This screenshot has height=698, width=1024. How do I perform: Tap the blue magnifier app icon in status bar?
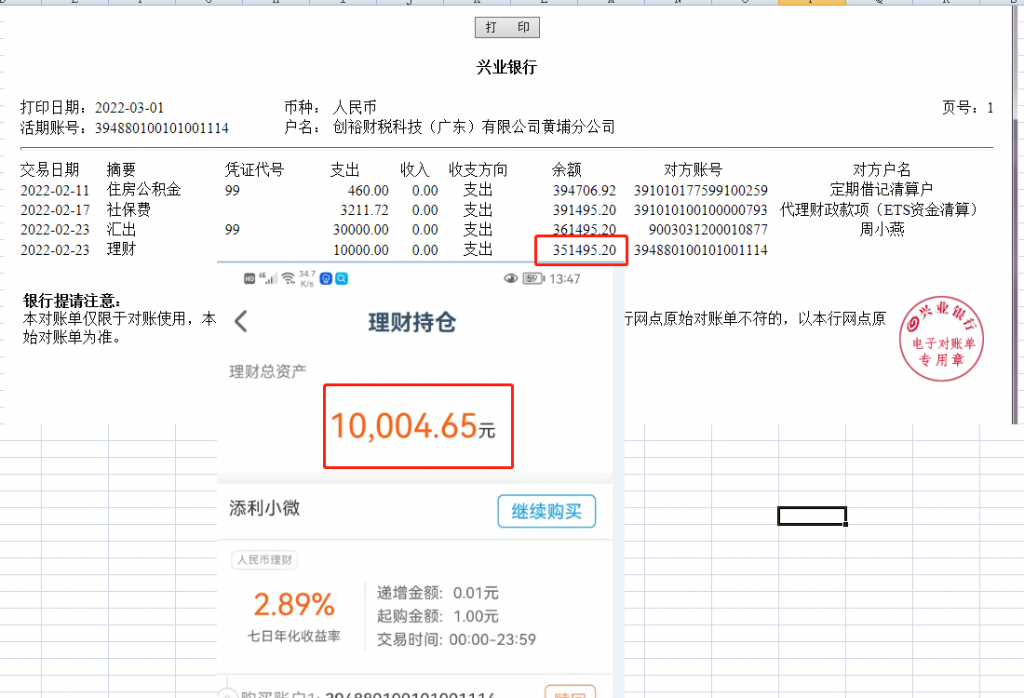341,279
